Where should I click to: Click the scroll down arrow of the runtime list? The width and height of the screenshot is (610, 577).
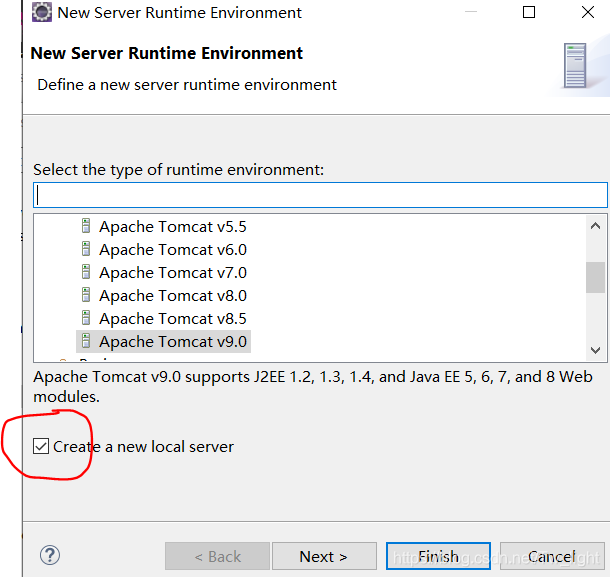pos(595,350)
